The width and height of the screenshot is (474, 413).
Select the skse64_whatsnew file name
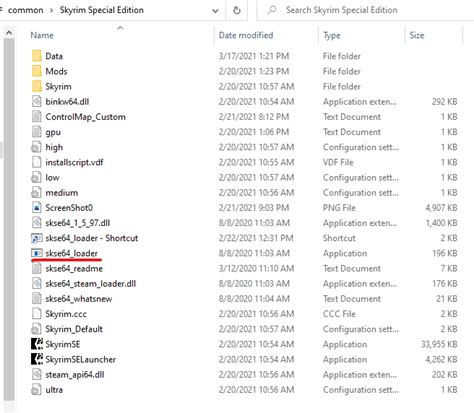[x=79, y=299]
